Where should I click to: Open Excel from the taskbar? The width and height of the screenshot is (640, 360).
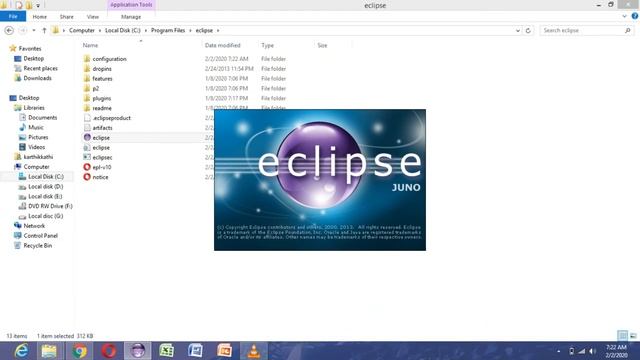[x=166, y=351]
